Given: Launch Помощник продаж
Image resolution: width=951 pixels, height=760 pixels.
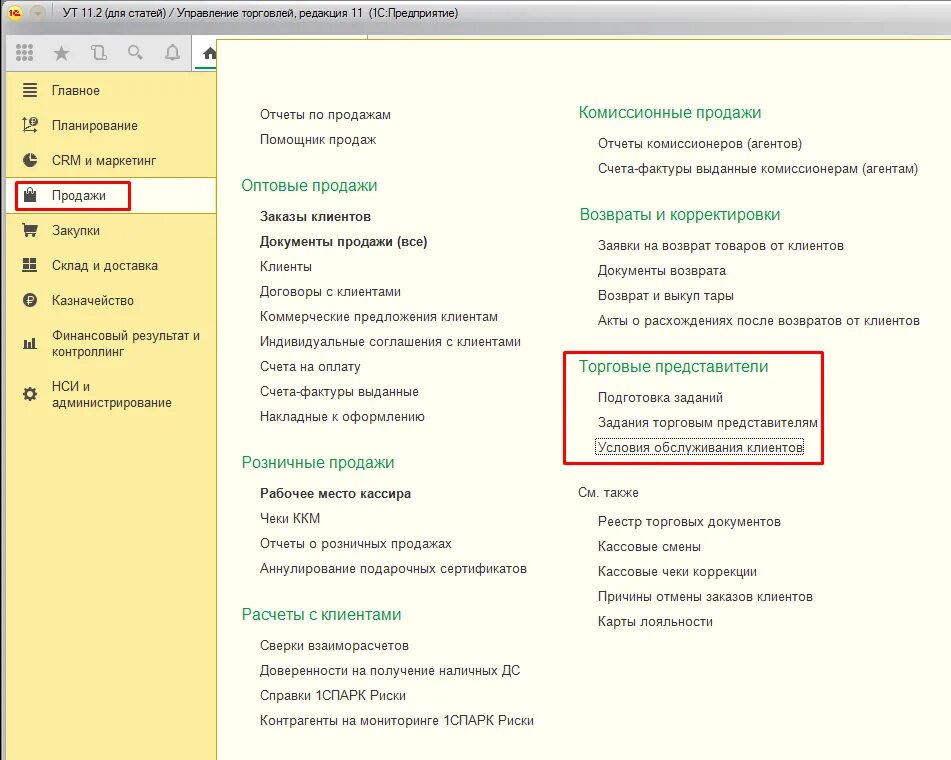Looking at the screenshot, I should pos(318,140).
